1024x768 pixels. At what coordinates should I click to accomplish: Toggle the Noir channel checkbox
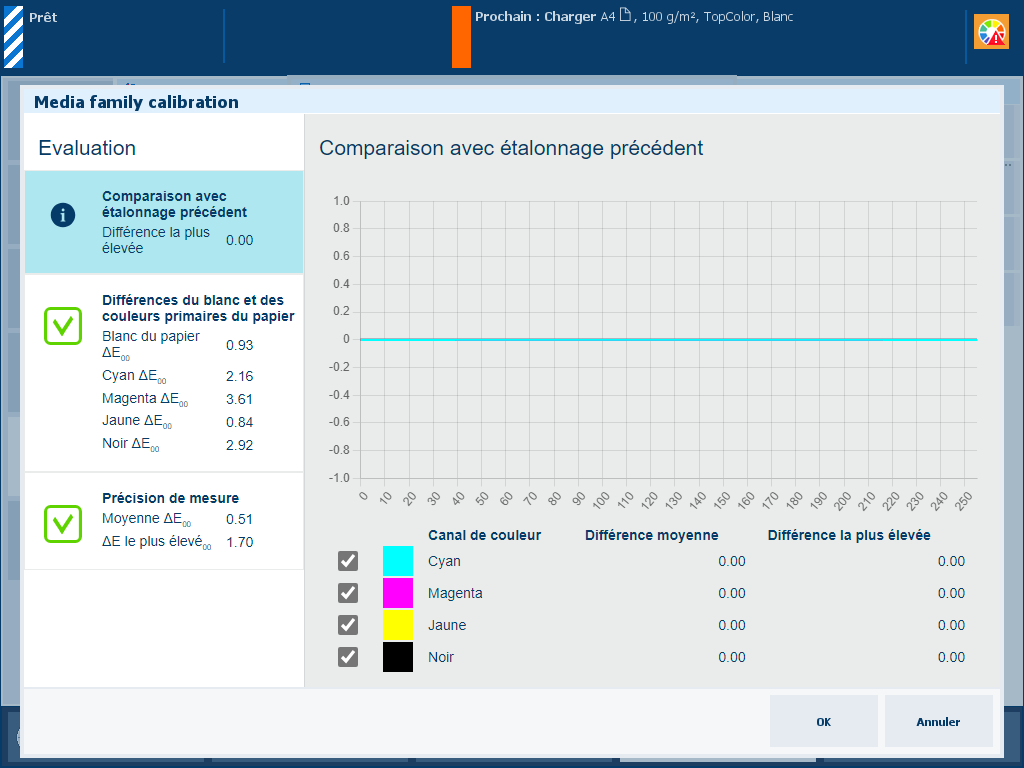(348, 657)
